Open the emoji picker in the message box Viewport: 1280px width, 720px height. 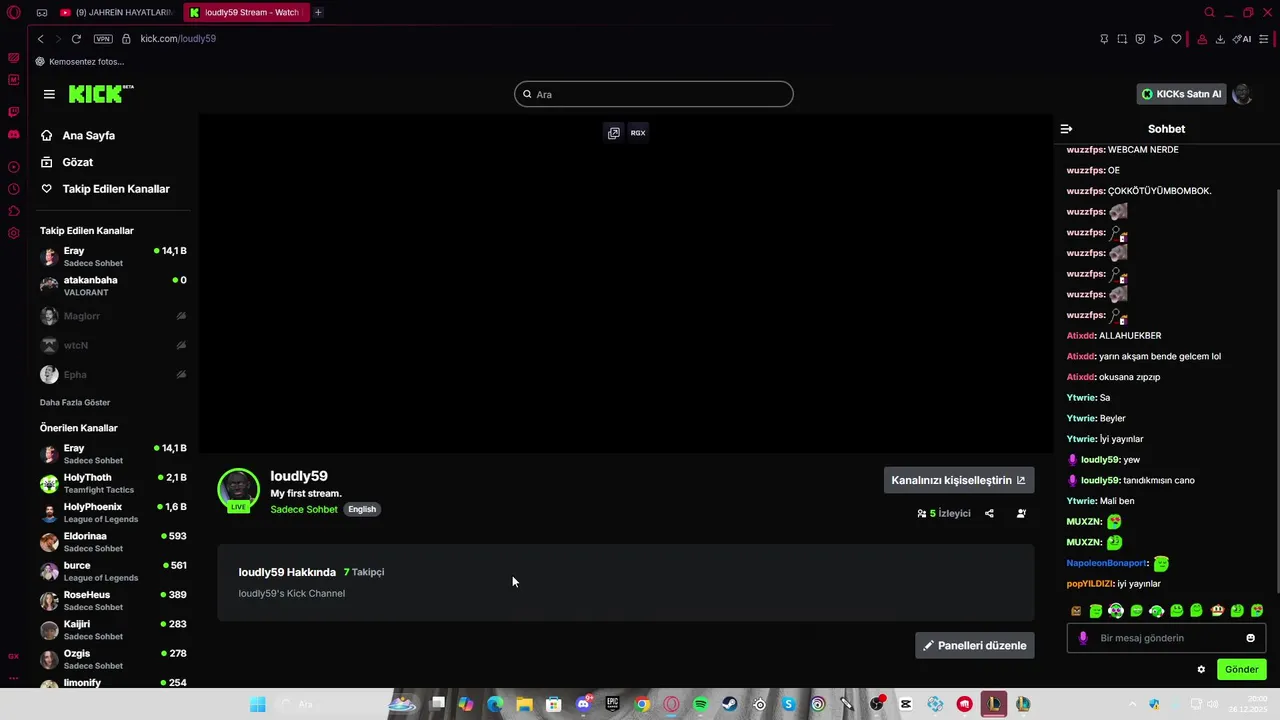pos(1250,638)
